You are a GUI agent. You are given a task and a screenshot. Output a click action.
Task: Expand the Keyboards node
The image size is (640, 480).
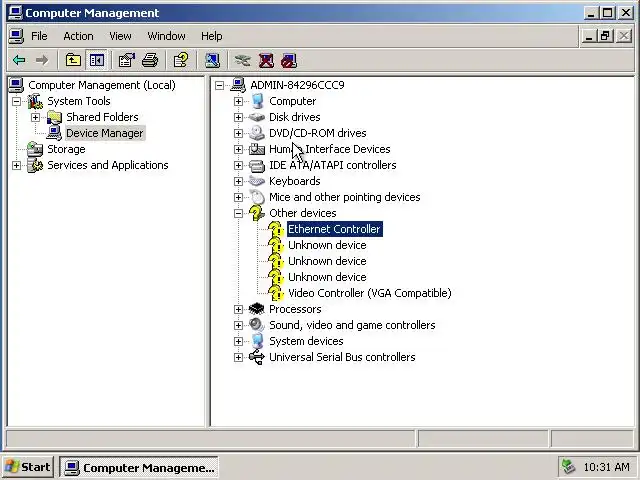[x=238, y=181]
